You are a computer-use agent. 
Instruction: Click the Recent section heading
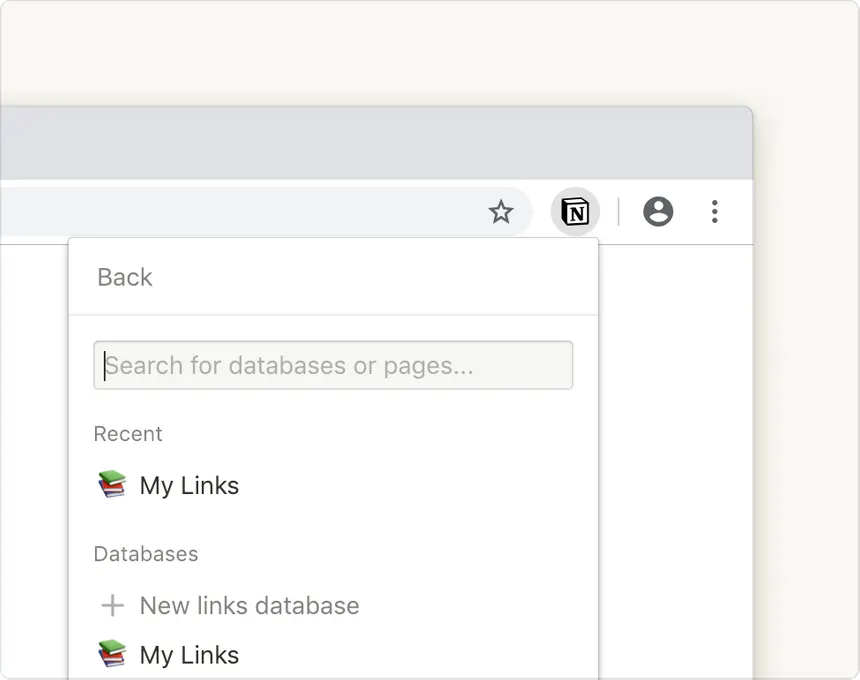(x=128, y=434)
